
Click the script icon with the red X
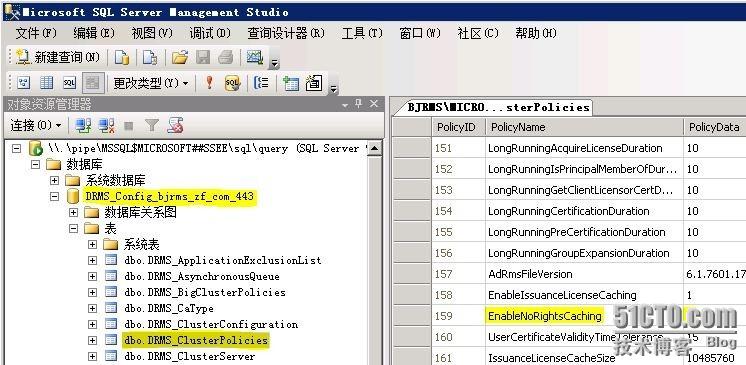pyautogui.click(x=175, y=126)
